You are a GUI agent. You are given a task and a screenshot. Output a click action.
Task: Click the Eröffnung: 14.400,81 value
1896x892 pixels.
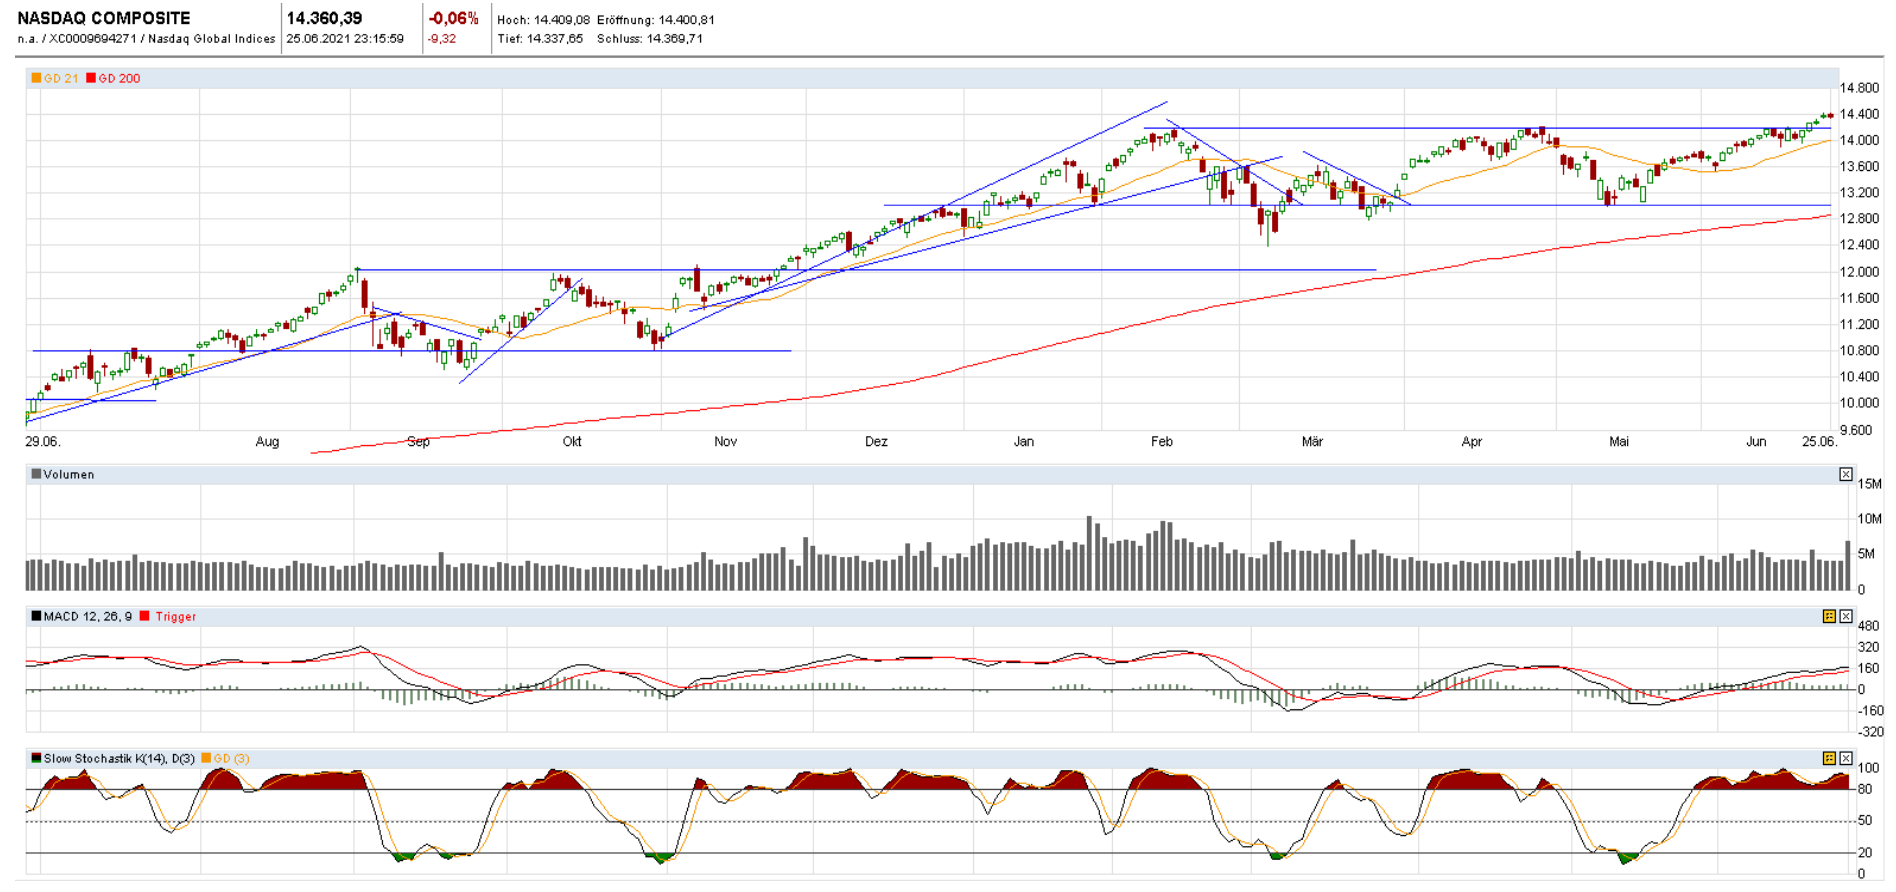pyautogui.click(x=656, y=20)
